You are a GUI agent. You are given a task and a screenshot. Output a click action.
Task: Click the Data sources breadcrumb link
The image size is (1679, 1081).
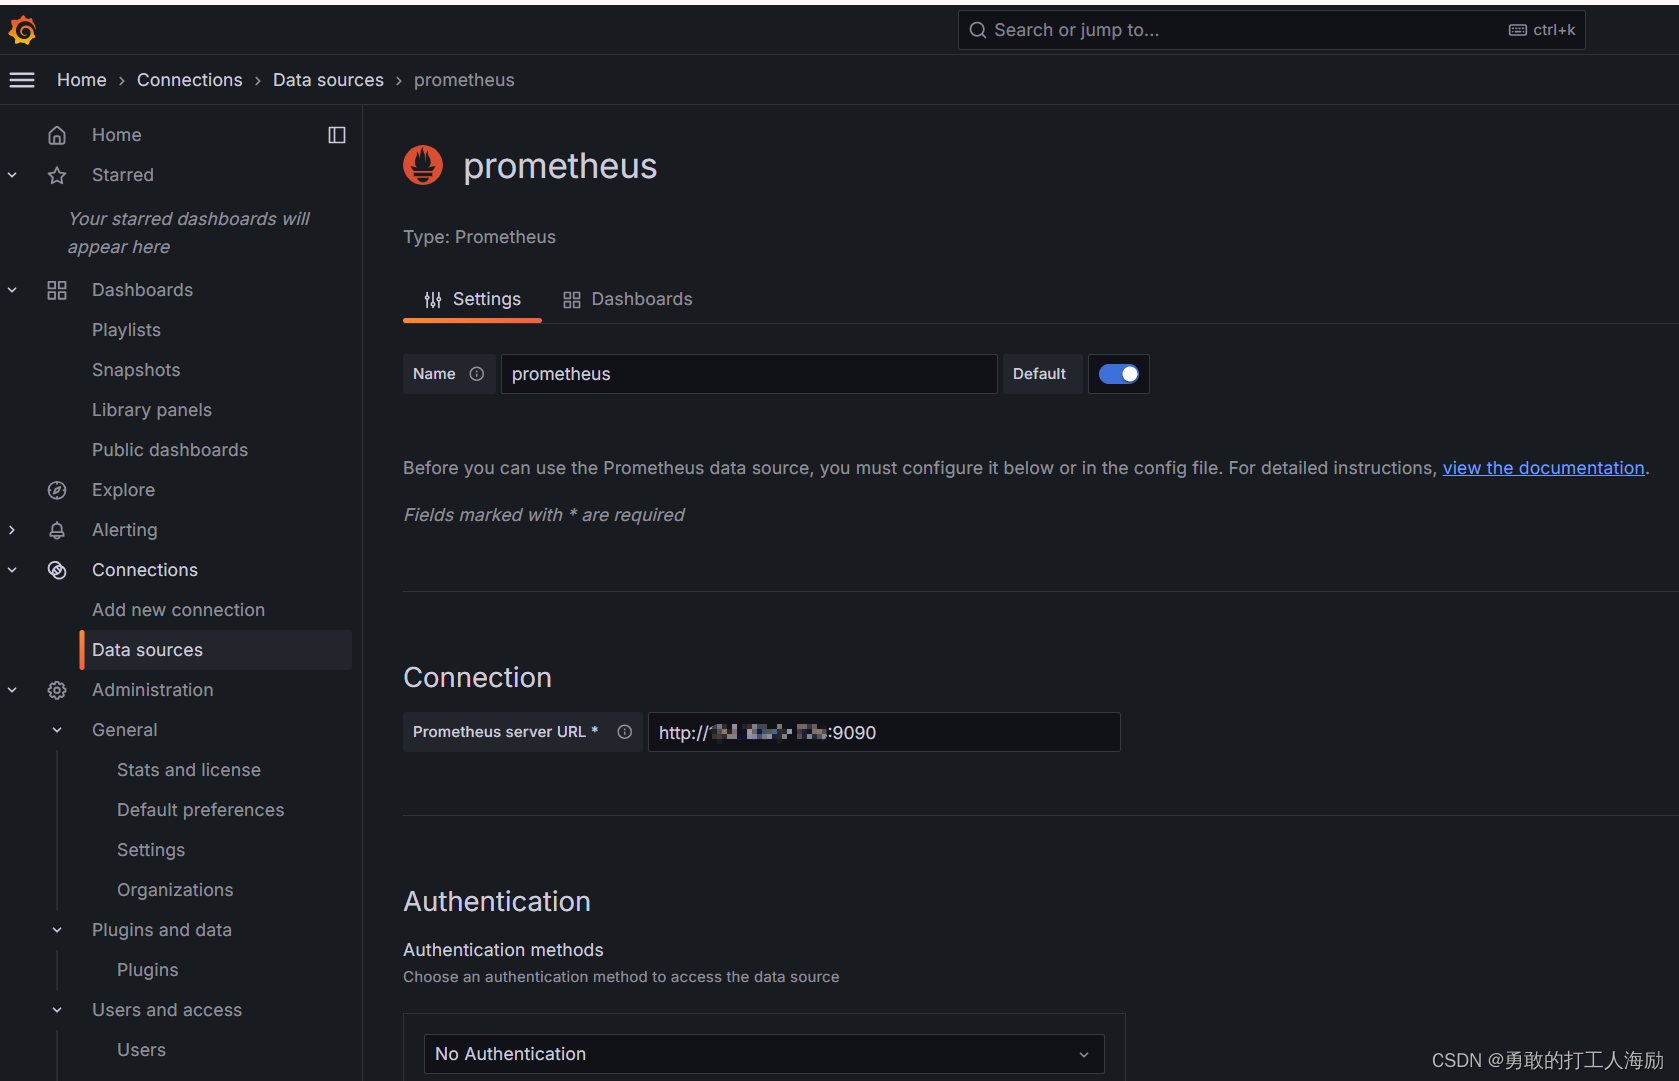click(328, 80)
